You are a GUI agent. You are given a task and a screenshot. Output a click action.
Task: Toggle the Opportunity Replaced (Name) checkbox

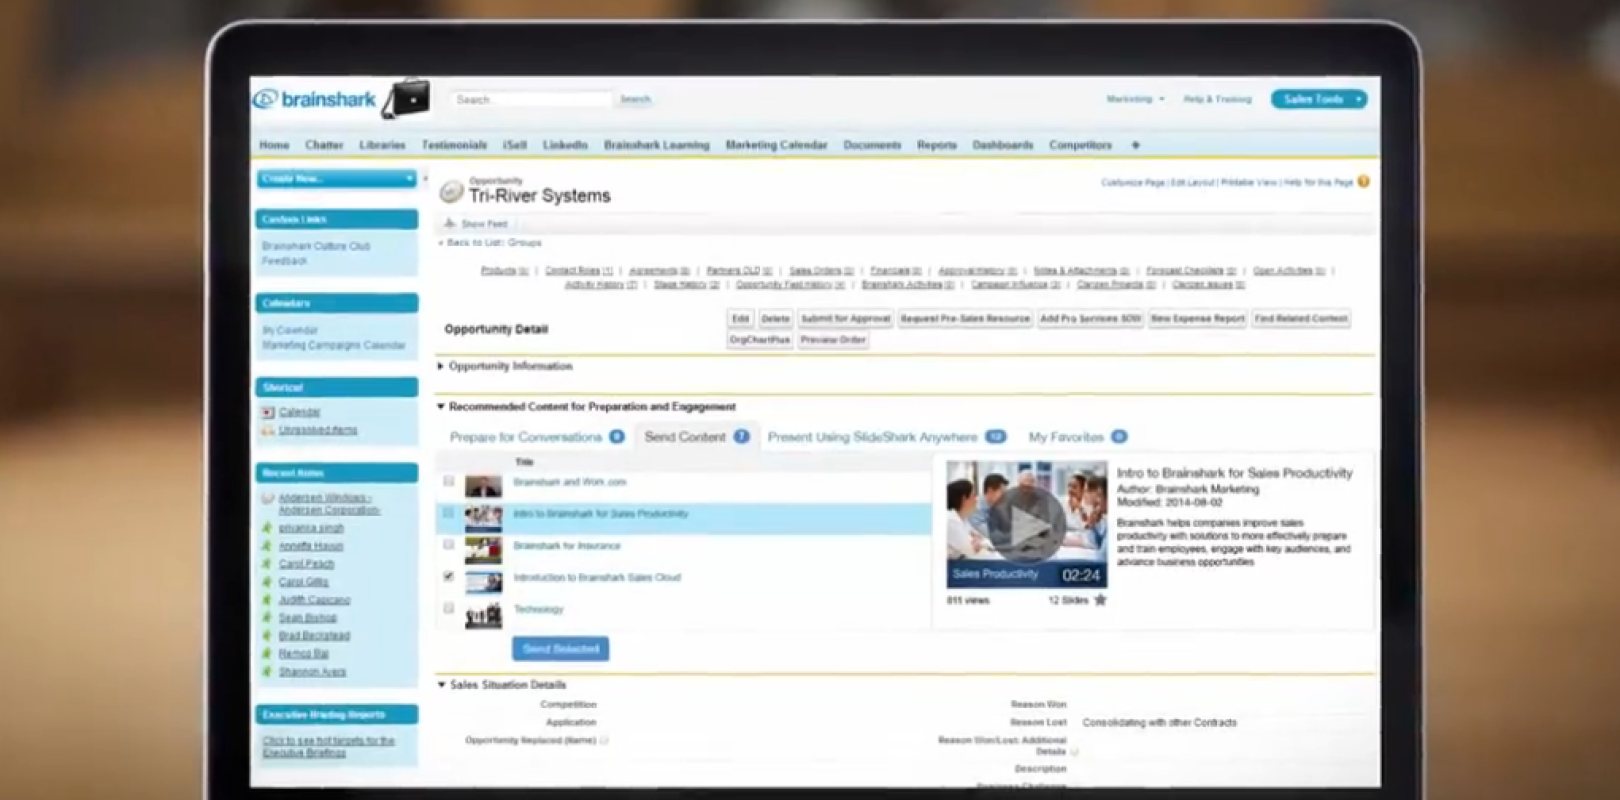(604, 740)
